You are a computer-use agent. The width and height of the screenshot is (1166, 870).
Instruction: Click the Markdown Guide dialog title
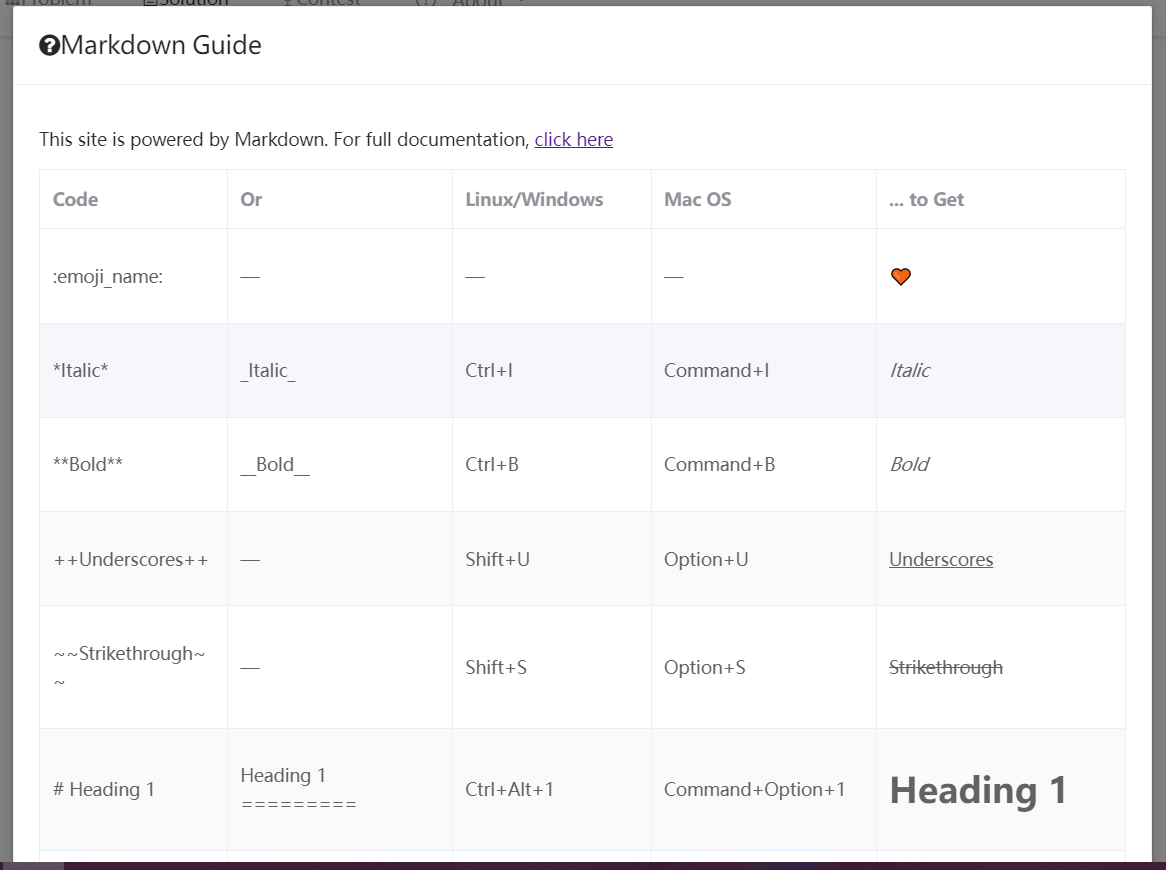coord(161,45)
